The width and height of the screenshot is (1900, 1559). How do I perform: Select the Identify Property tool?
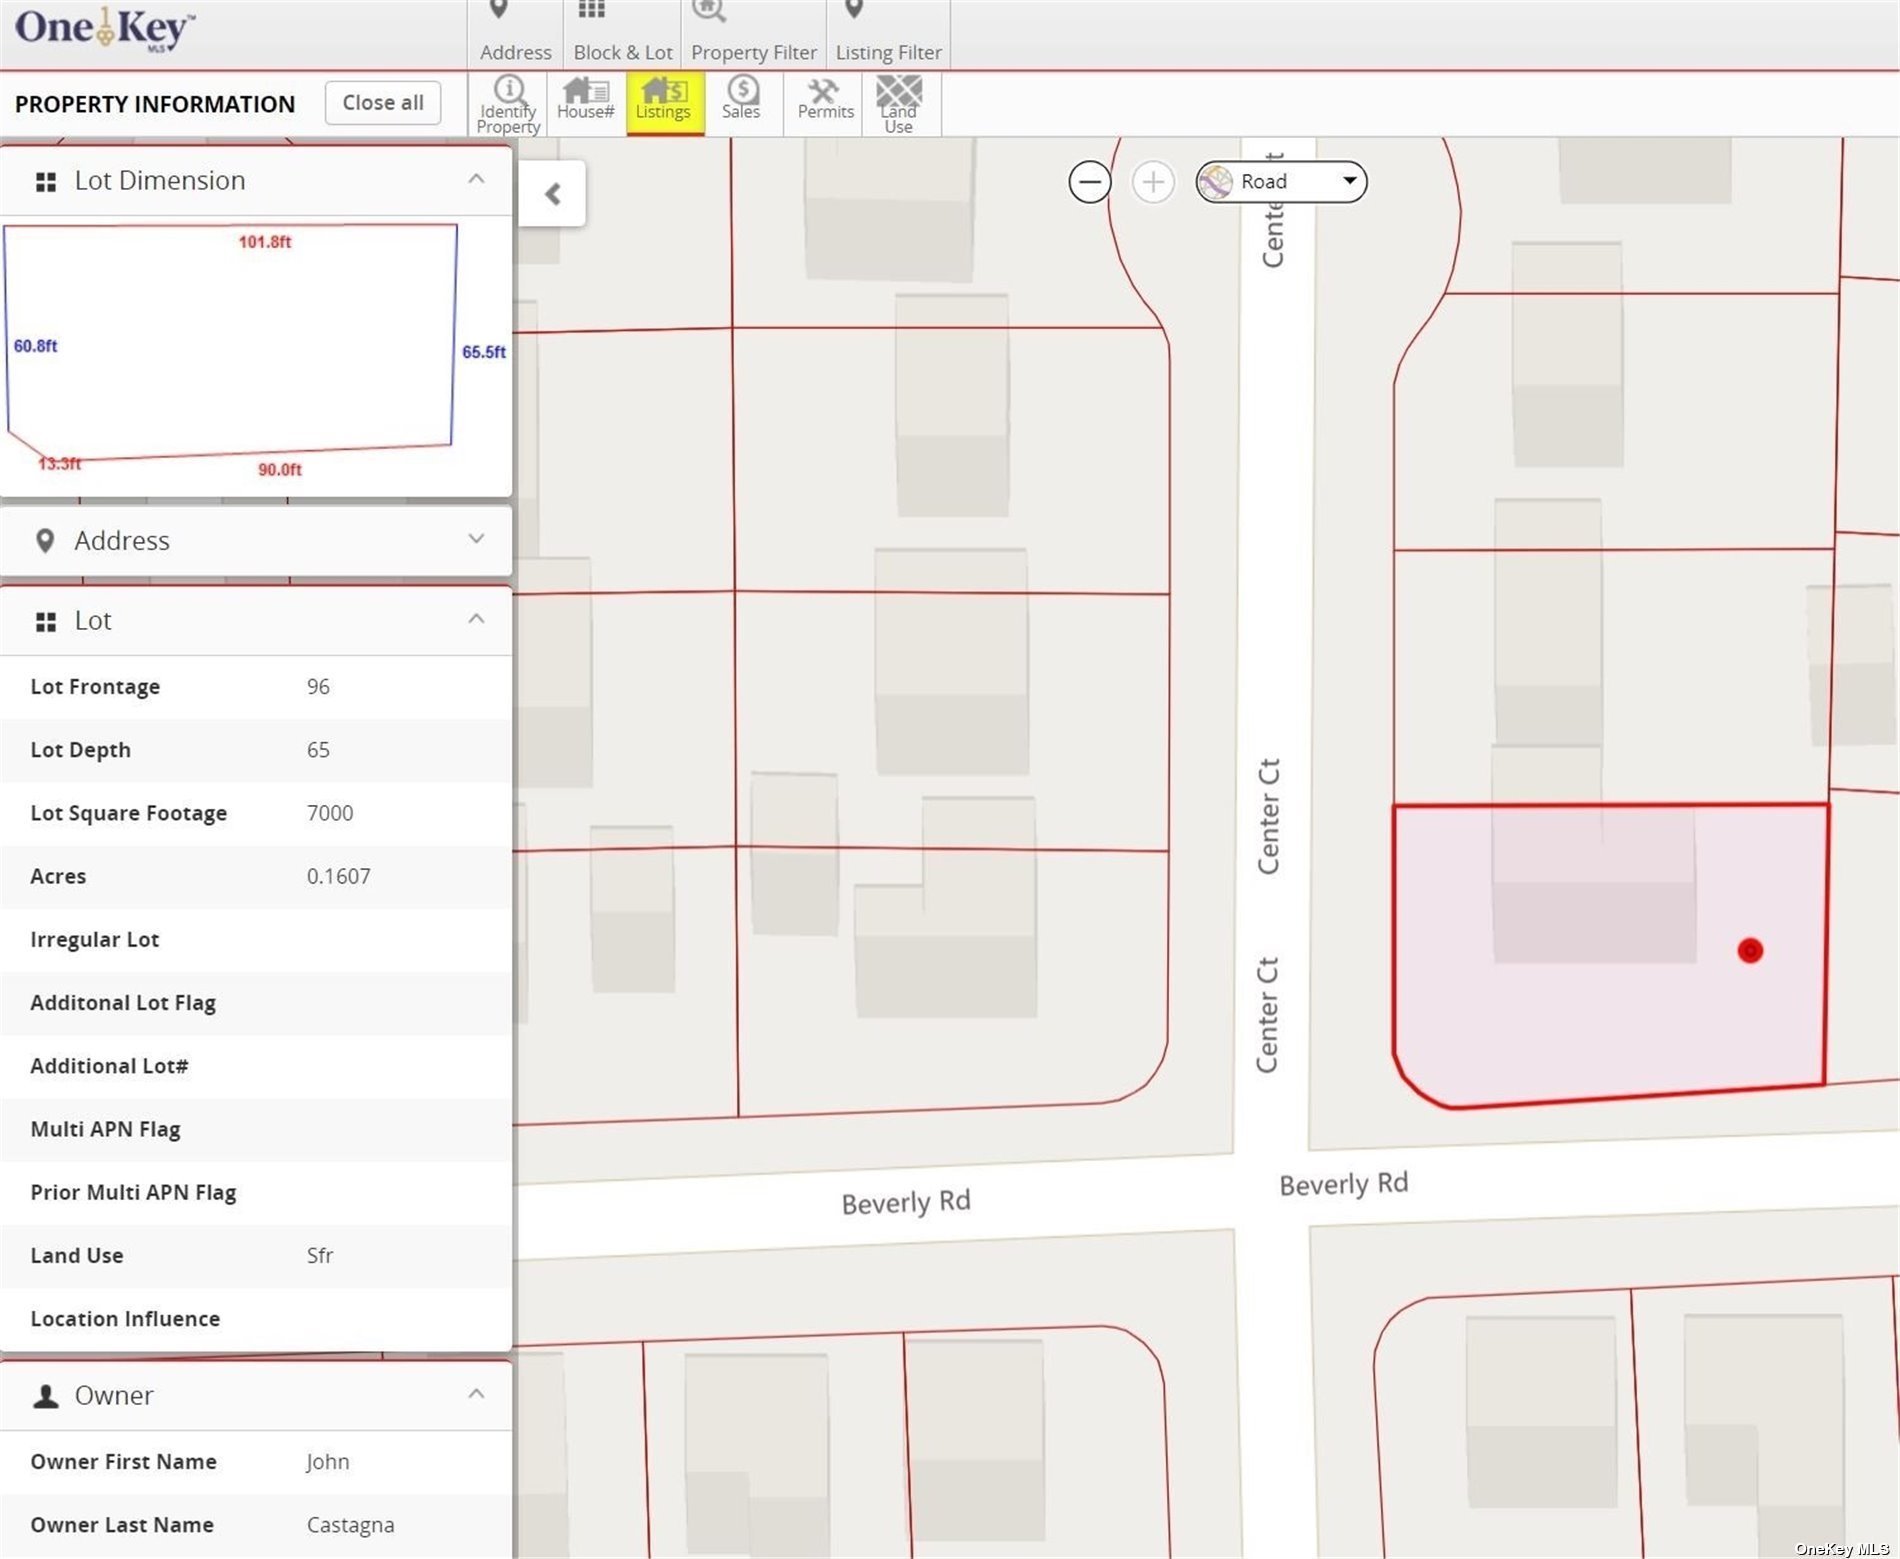click(x=508, y=104)
